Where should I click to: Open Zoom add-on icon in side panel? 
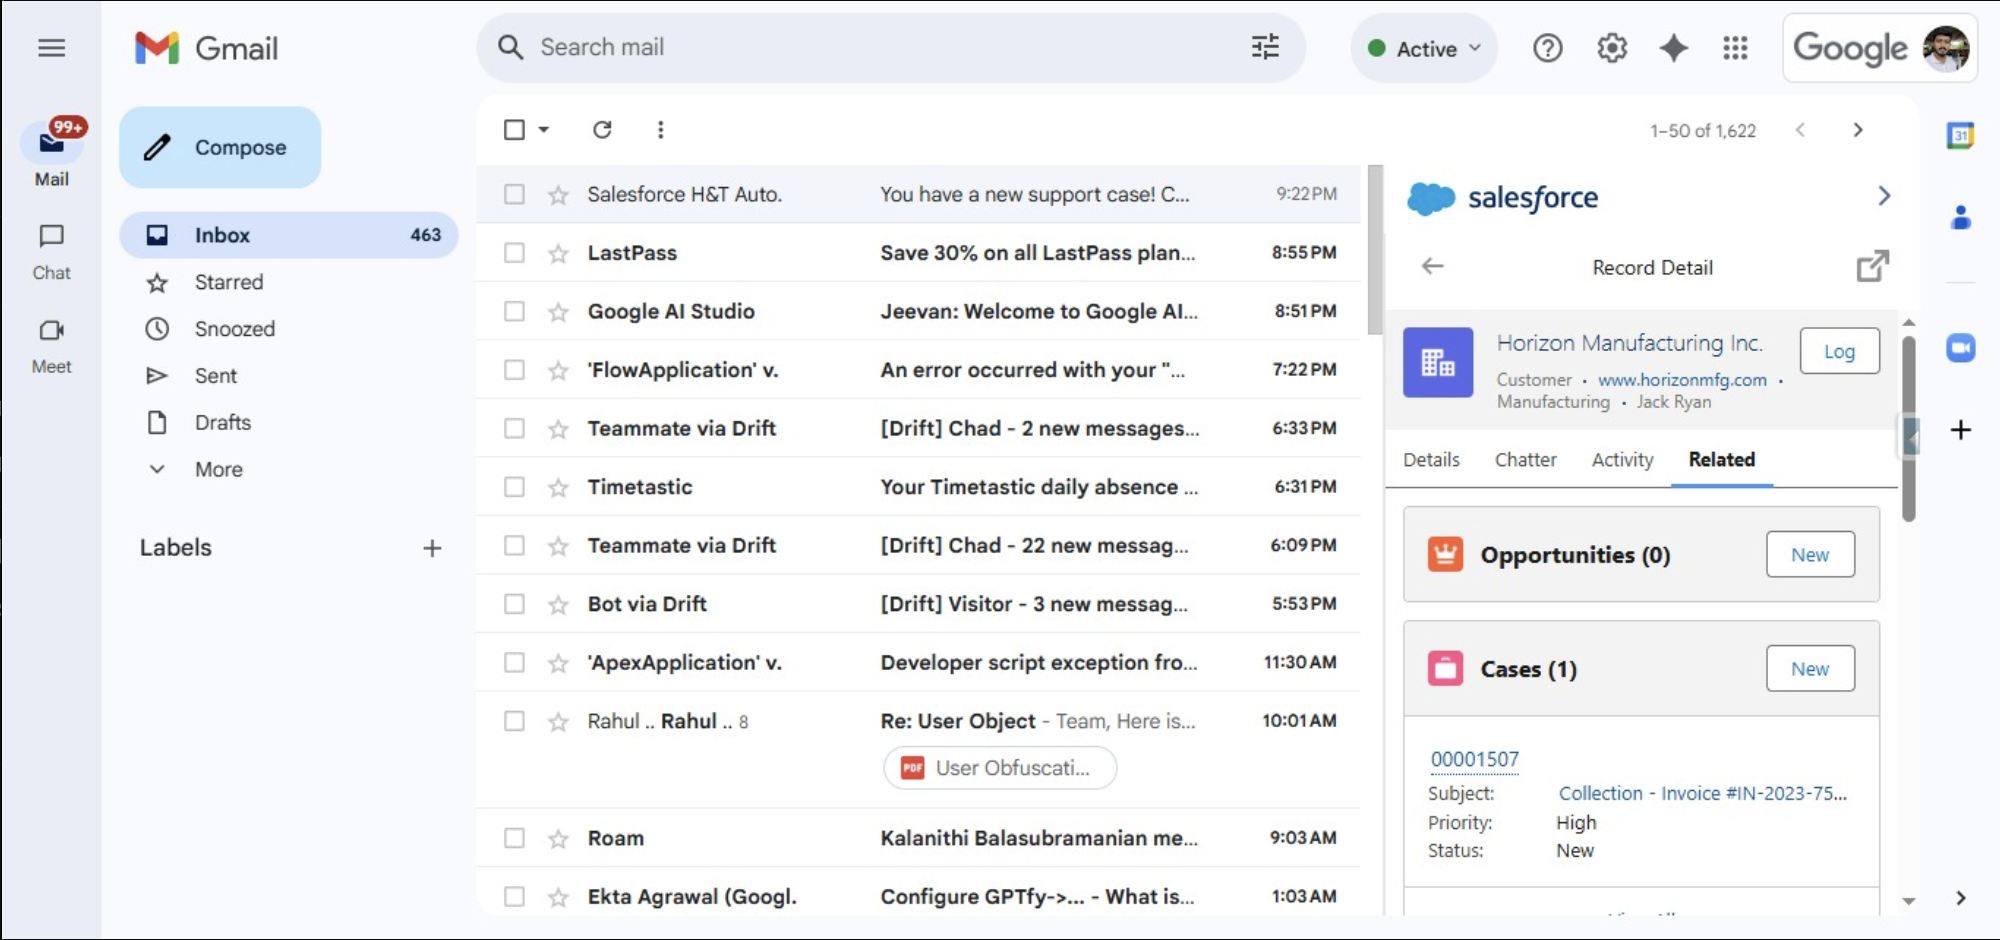pyautogui.click(x=1960, y=348)
